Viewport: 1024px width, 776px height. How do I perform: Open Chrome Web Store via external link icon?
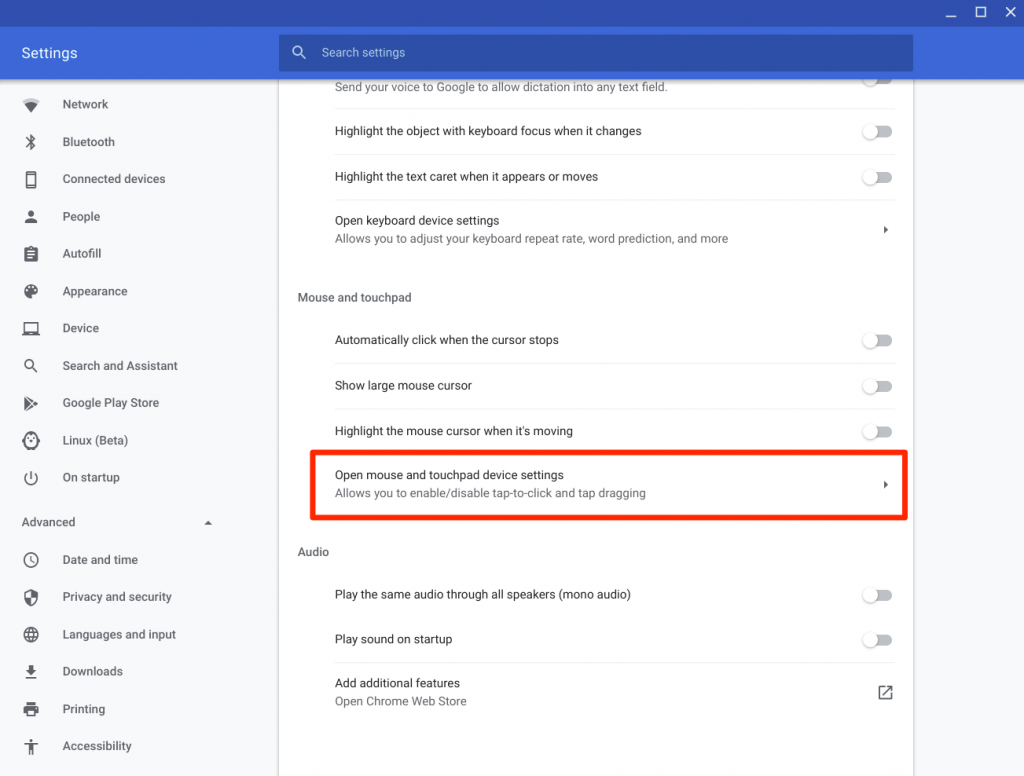pos(884,691)
